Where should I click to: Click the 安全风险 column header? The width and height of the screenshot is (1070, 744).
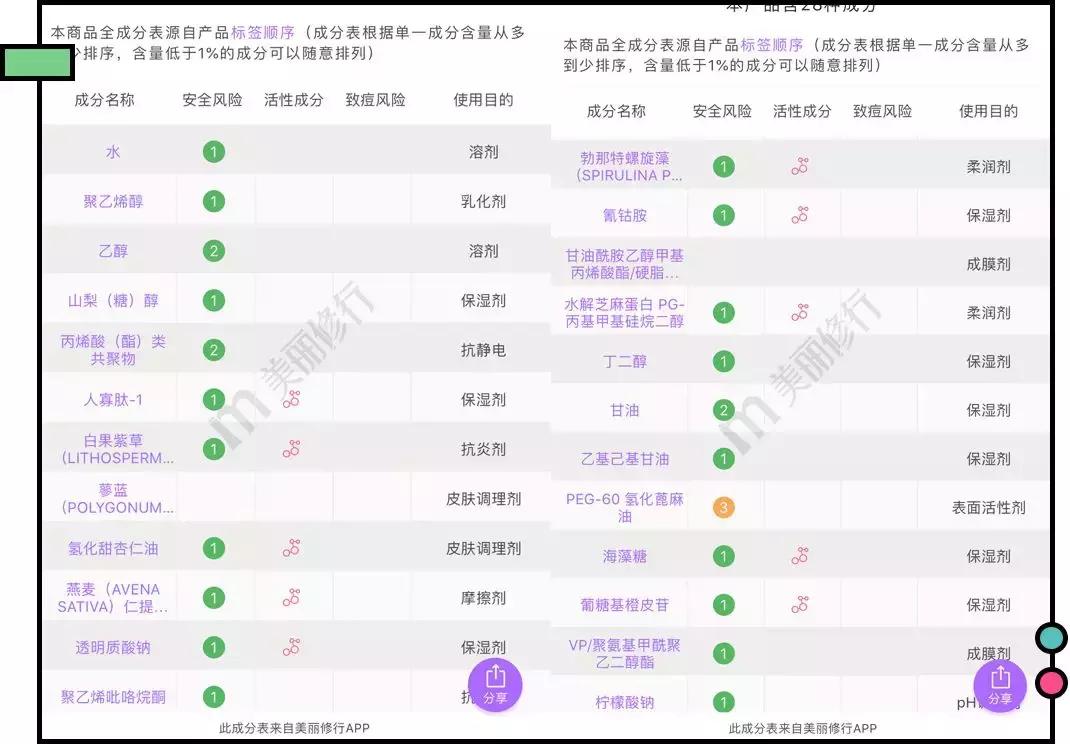212,100
